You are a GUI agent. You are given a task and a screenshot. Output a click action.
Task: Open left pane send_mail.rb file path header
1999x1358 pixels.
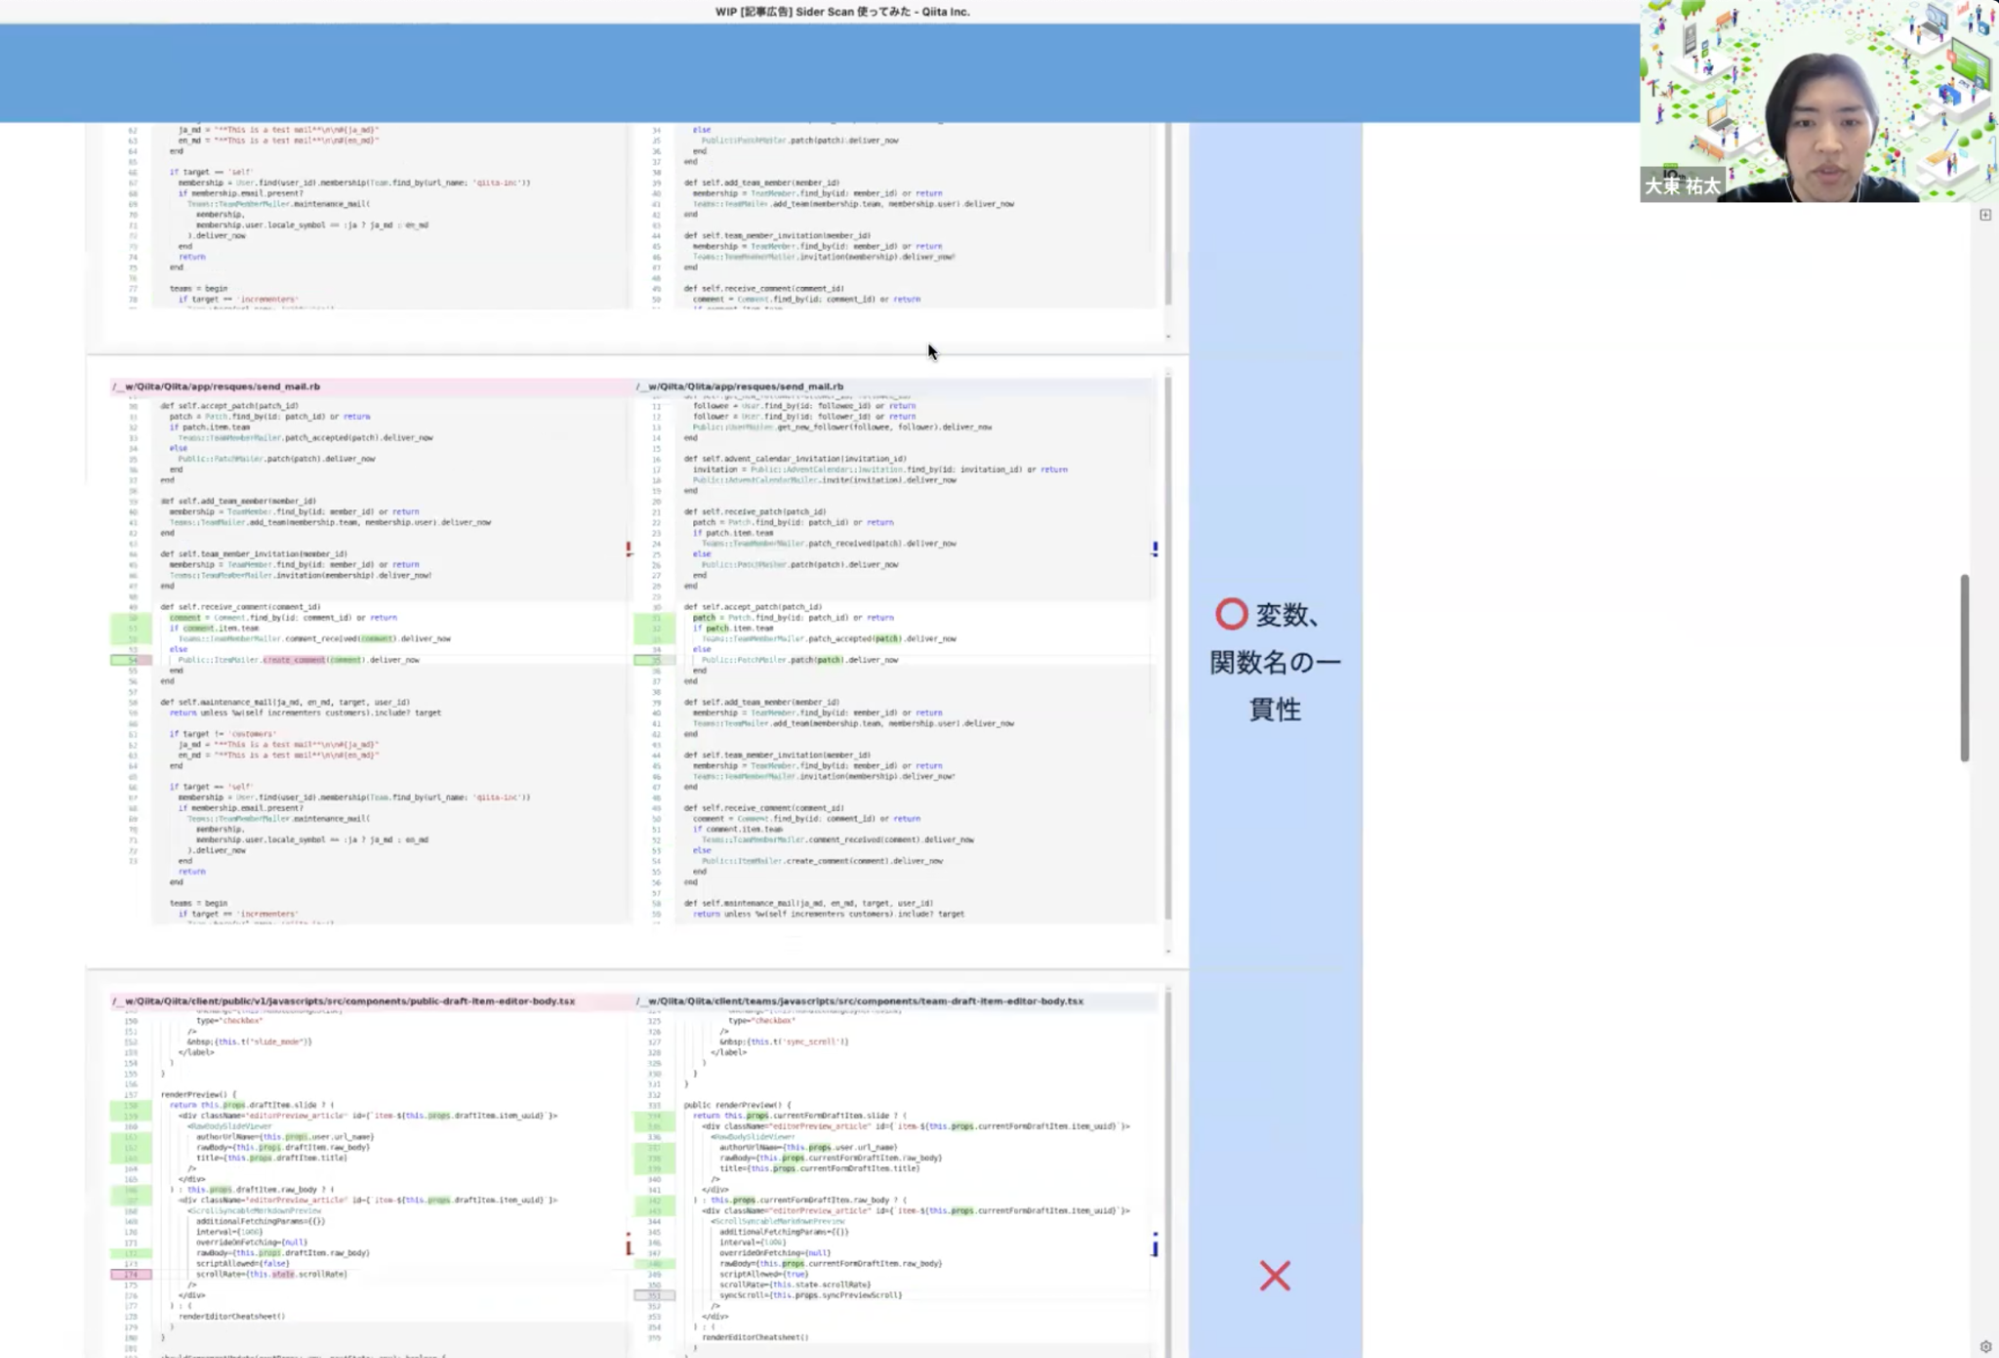[x=217, y=386]
